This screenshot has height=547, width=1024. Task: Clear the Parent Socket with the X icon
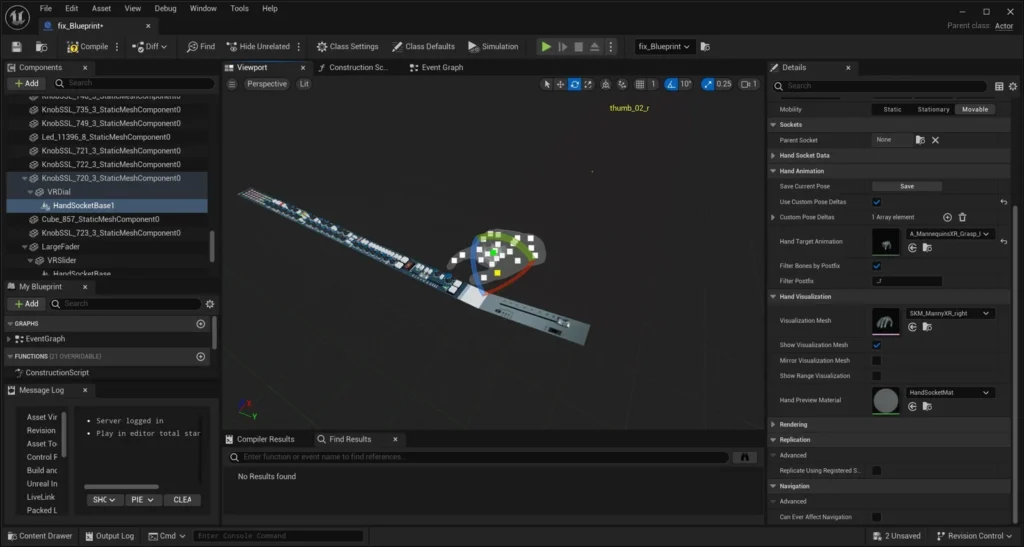pos(935,140)
